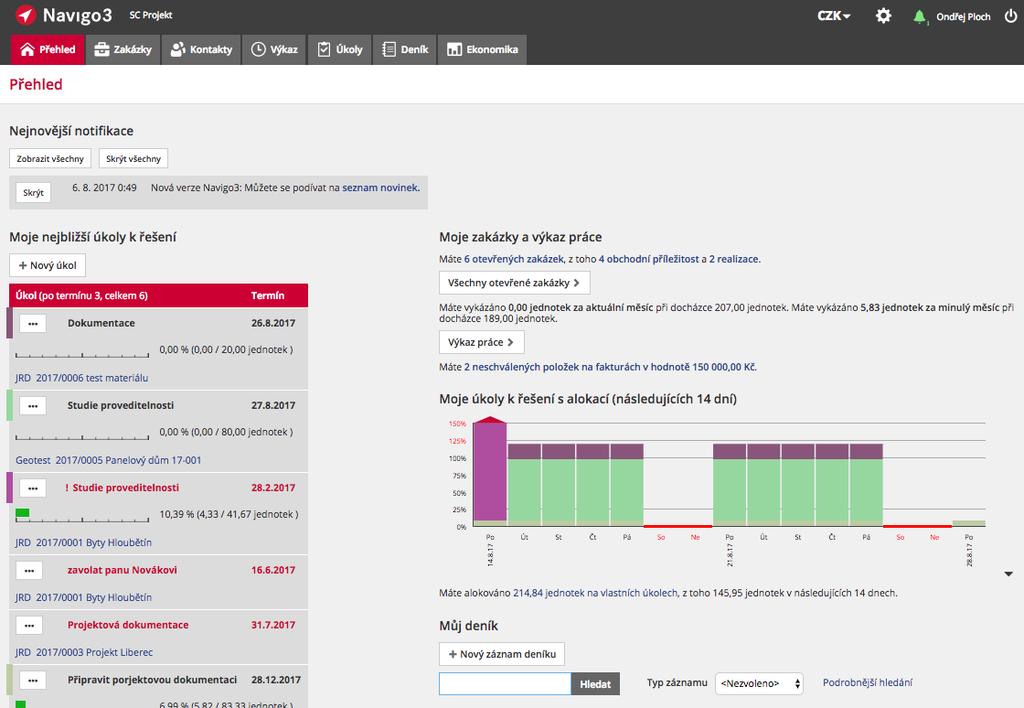The image size is (1024, 708).
Task: Open the Podrobnější hledání link
Action: pyautogui.click(x=867, y=683)
